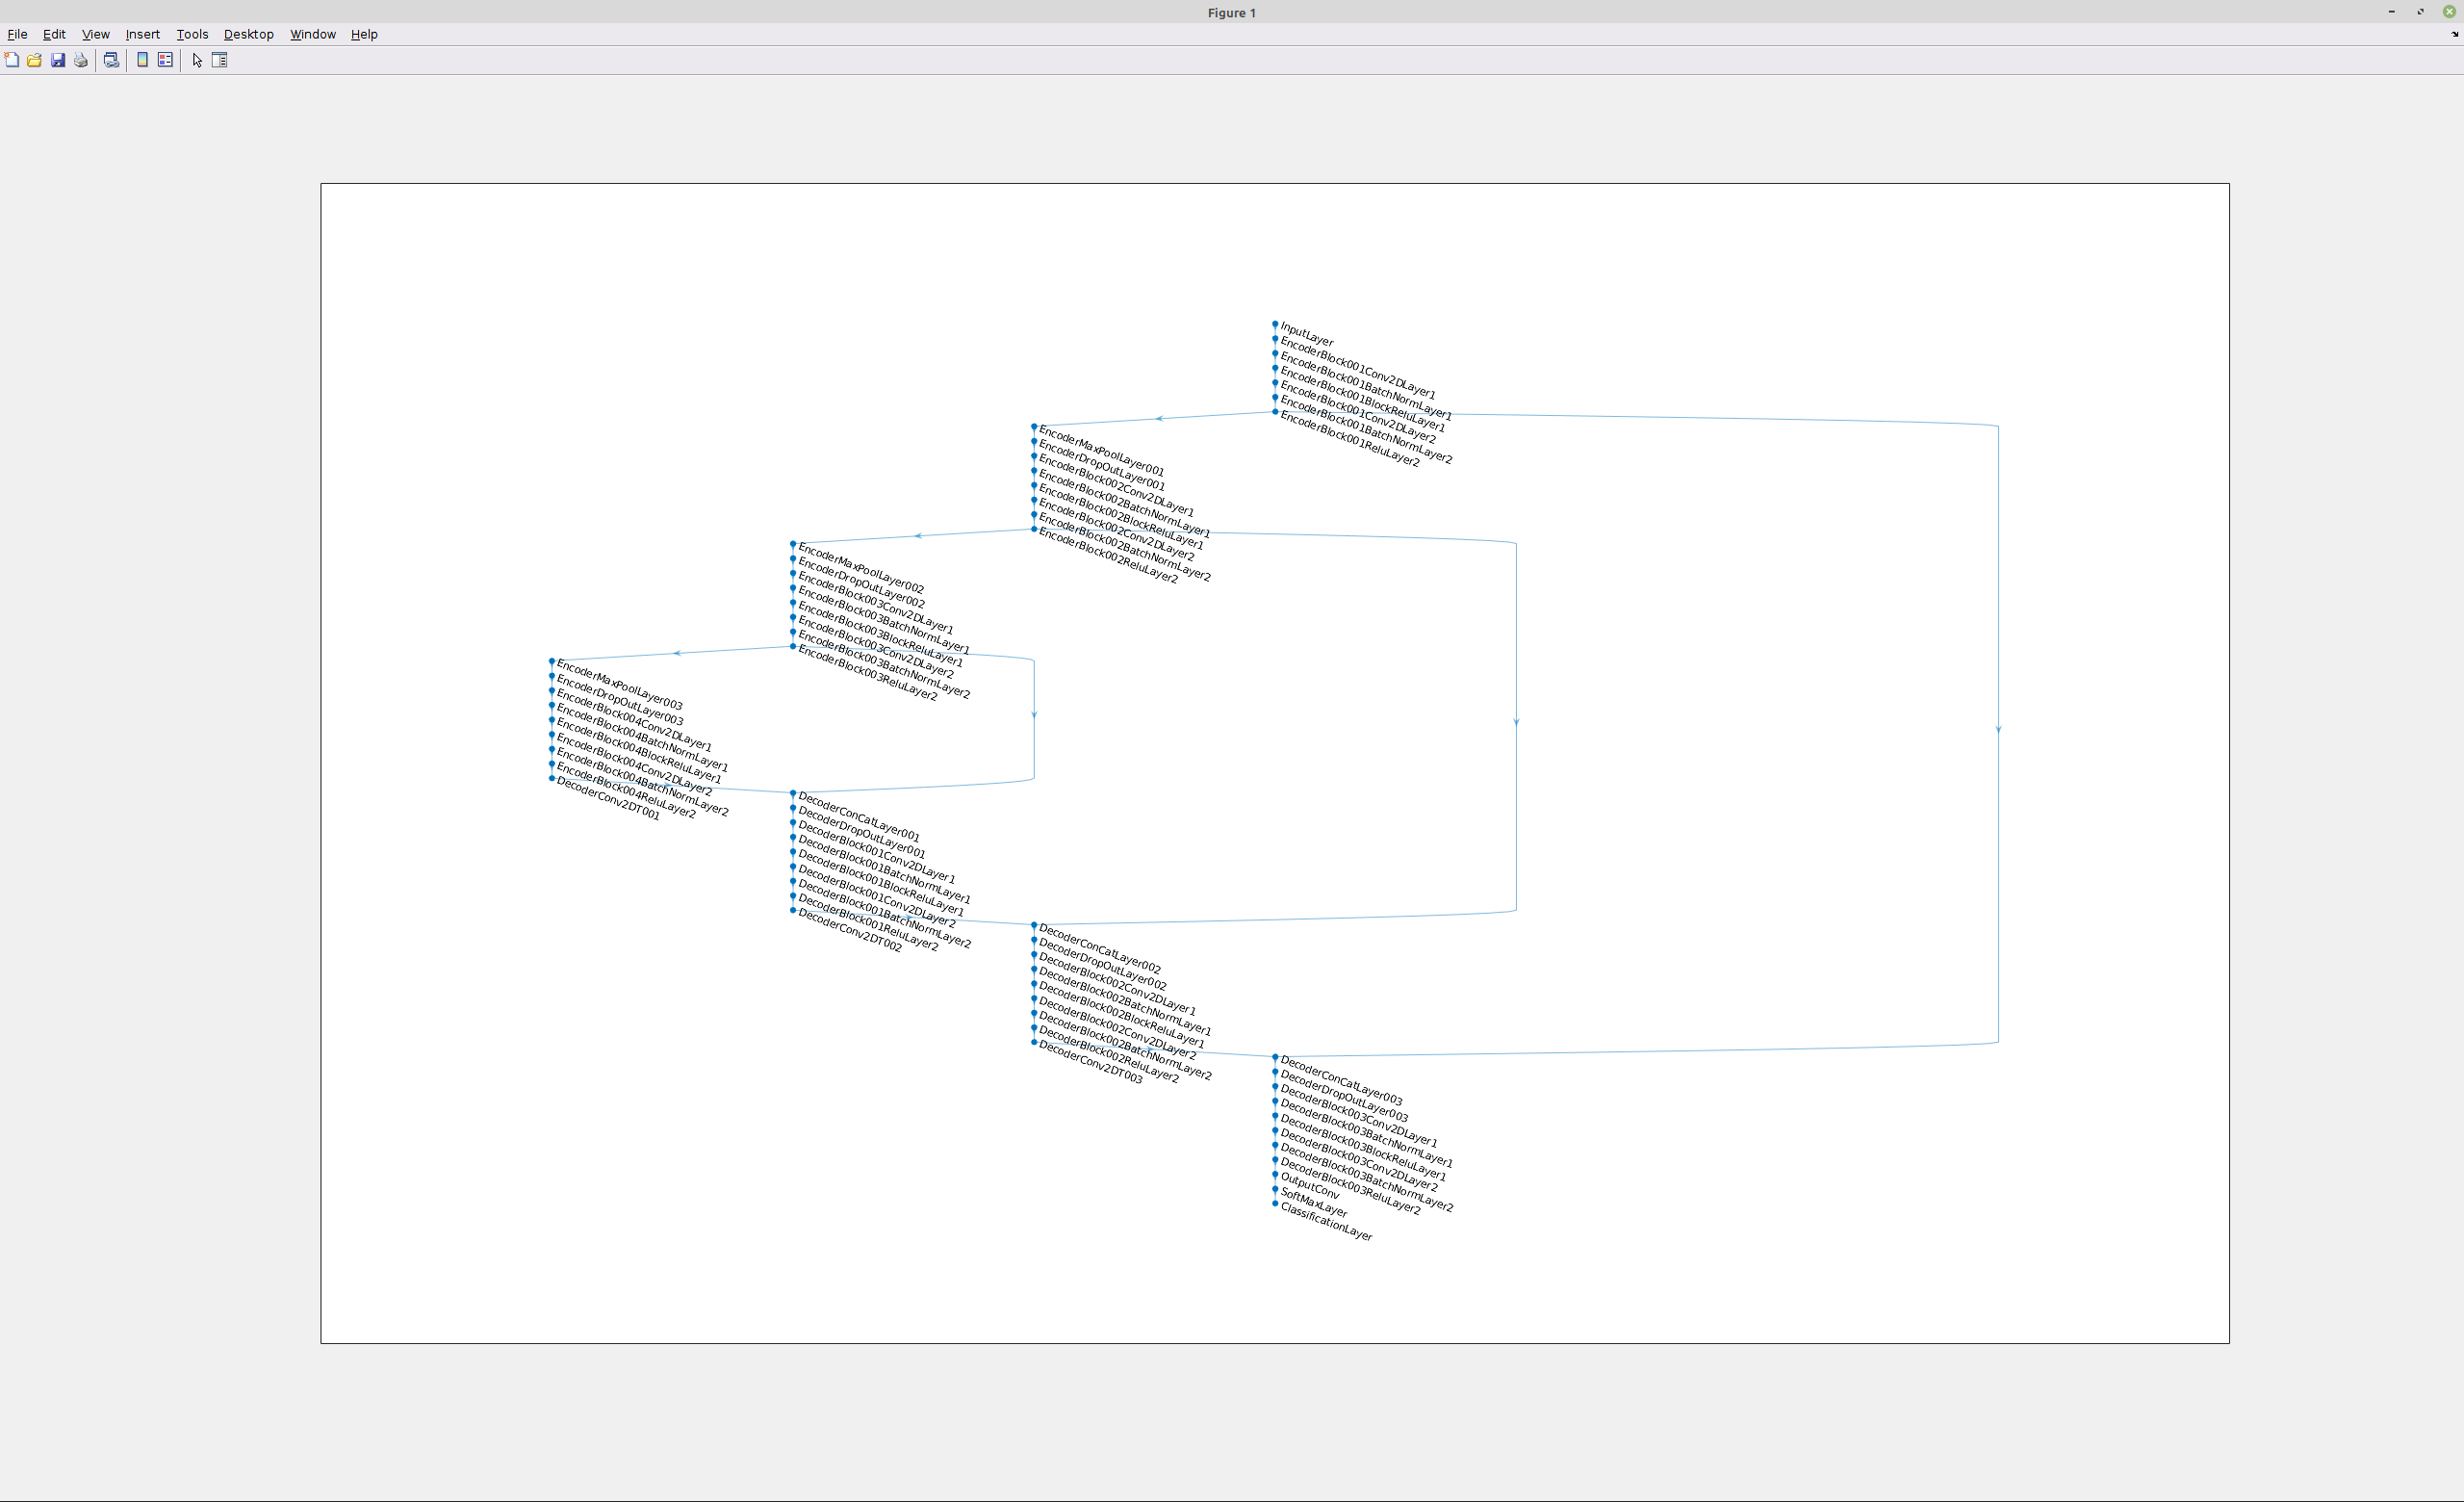The width and height of the screenshot is (2464, 1502).
Task: Click the File menu in the menu bar
Action: pyautogui.click(x=17, y=34)
